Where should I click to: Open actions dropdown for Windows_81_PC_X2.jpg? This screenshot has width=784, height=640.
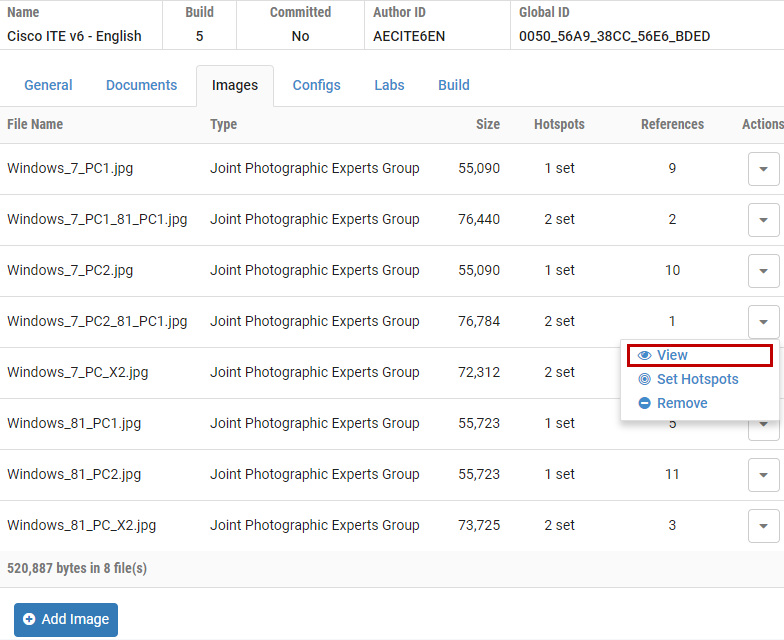coord(764,526)
